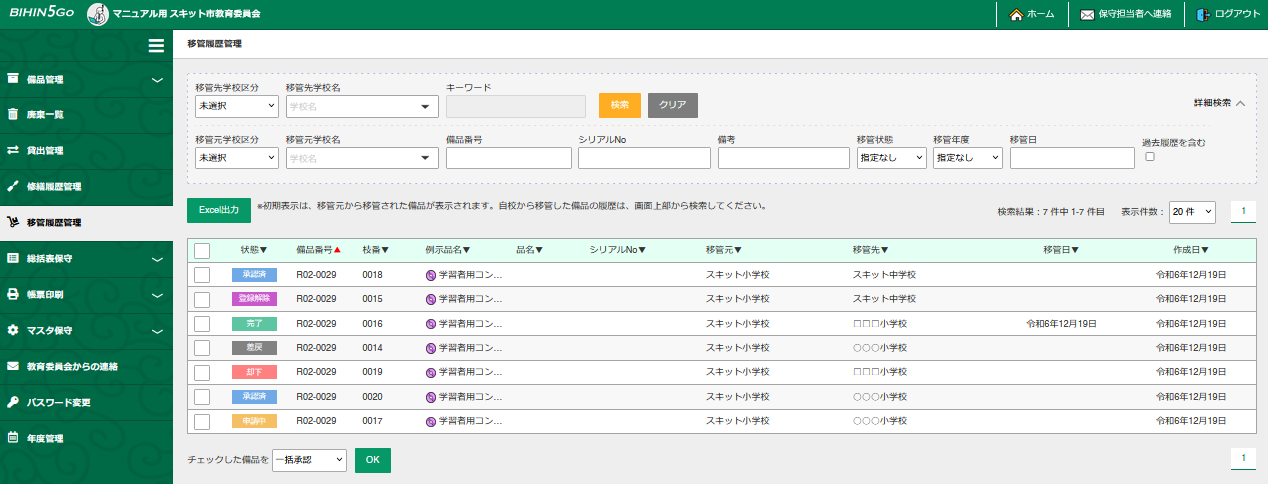Click the envelope icon for contacting maintenance staff
The width and height of the screenshot is (1268, 484).
(x=1087, y=15)
